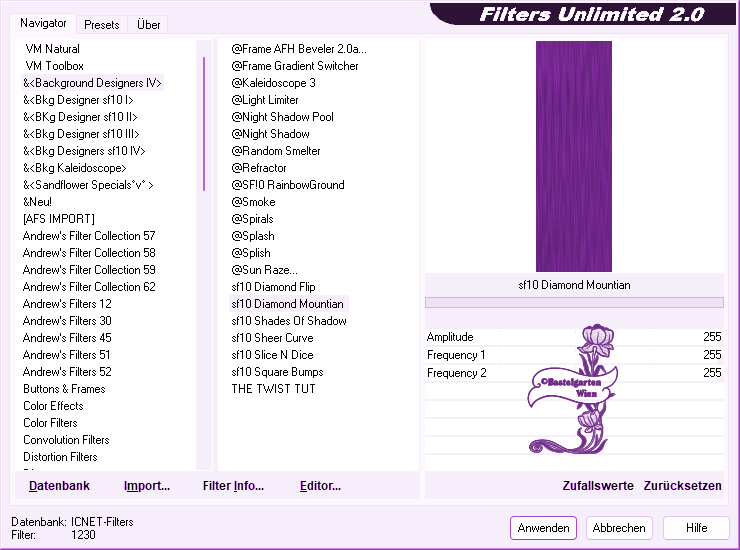740x550 pixels.
Task: Choose @Smoke filter
Action: click(253, 202)
